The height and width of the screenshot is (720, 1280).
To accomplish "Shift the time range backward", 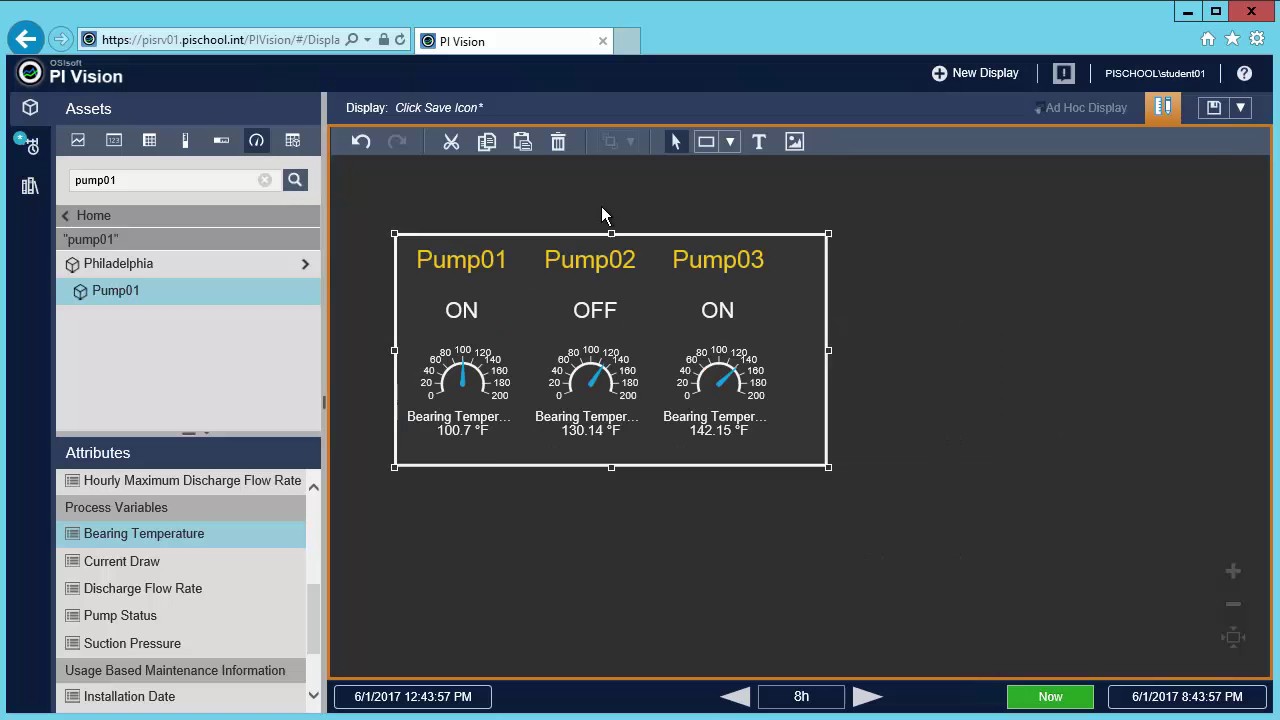I will coord(735,697).
